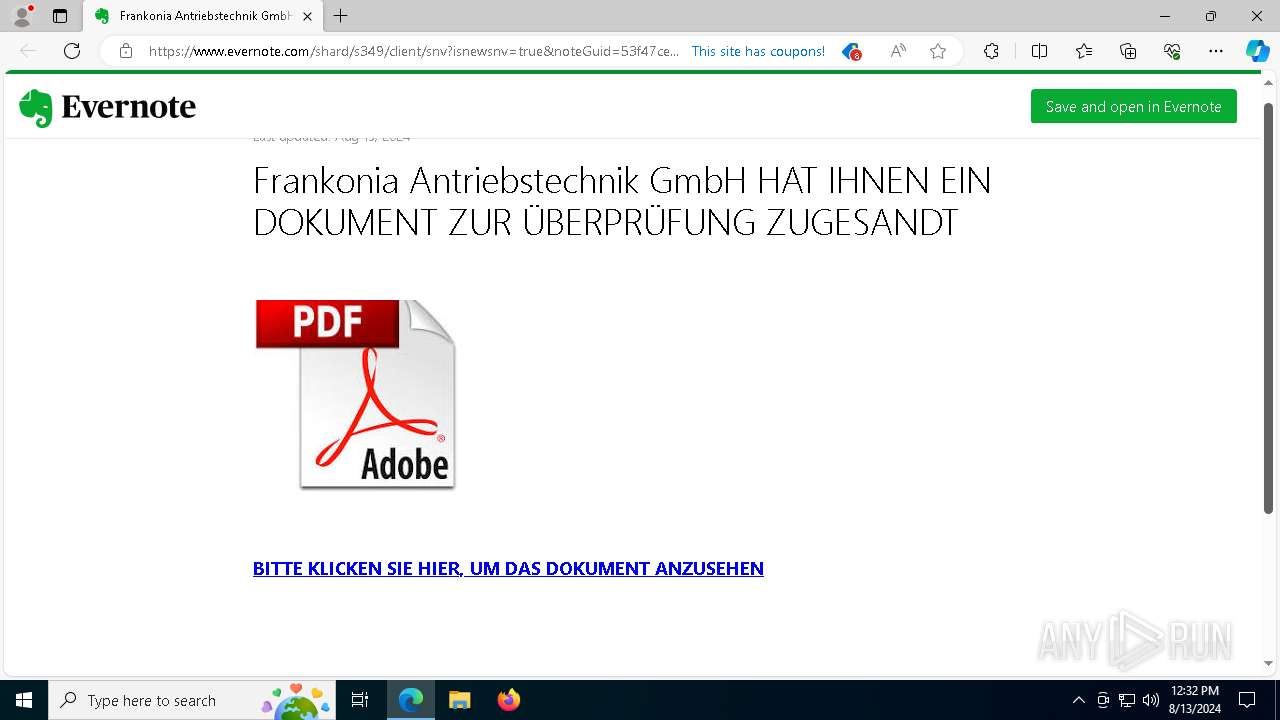Click the evernote.com address bar URL
Screen dimensions: 1280x720
tap(414, 51)
